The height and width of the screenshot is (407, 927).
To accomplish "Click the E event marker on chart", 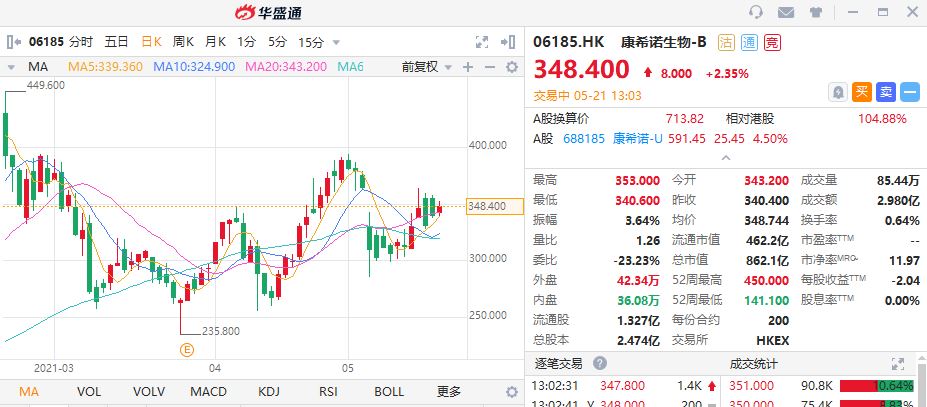I will (x=186, y=350).
